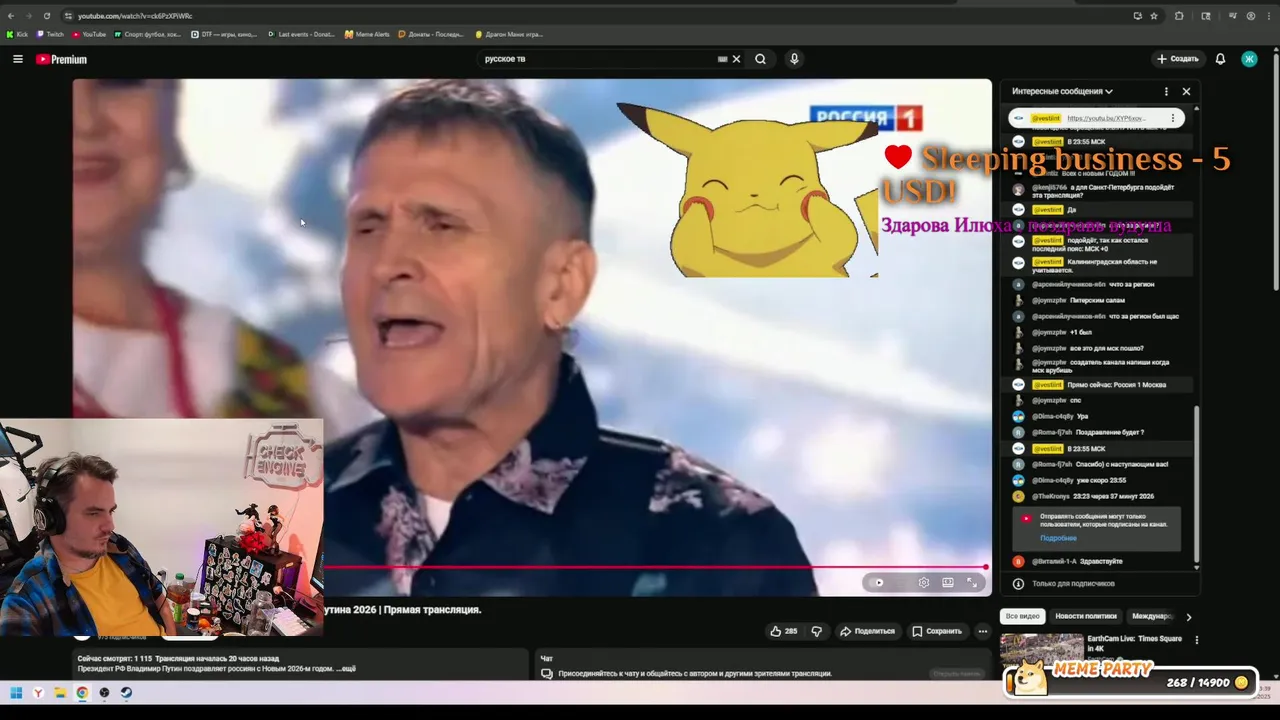Open the pinned youtu.be link in chat
This screenshot has height=720, width=1280.
coord(1105,118)
